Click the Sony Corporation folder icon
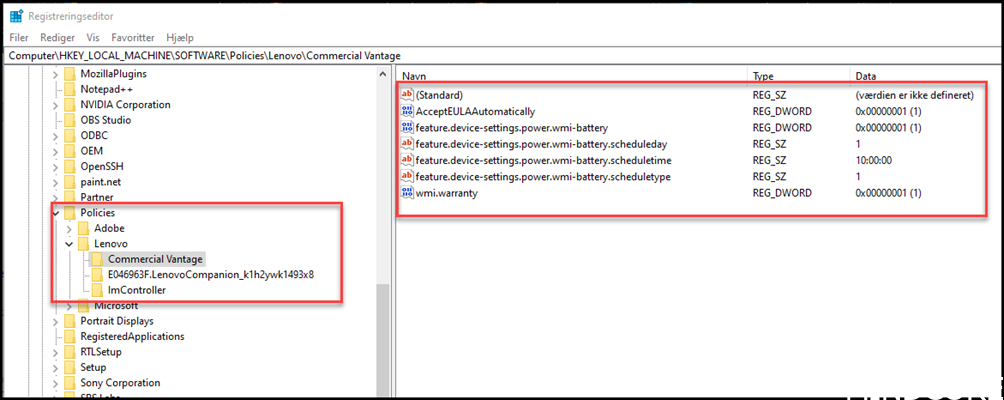This screenshot has height=400, width=1004. pyautogui.click(x=69, y=383)
